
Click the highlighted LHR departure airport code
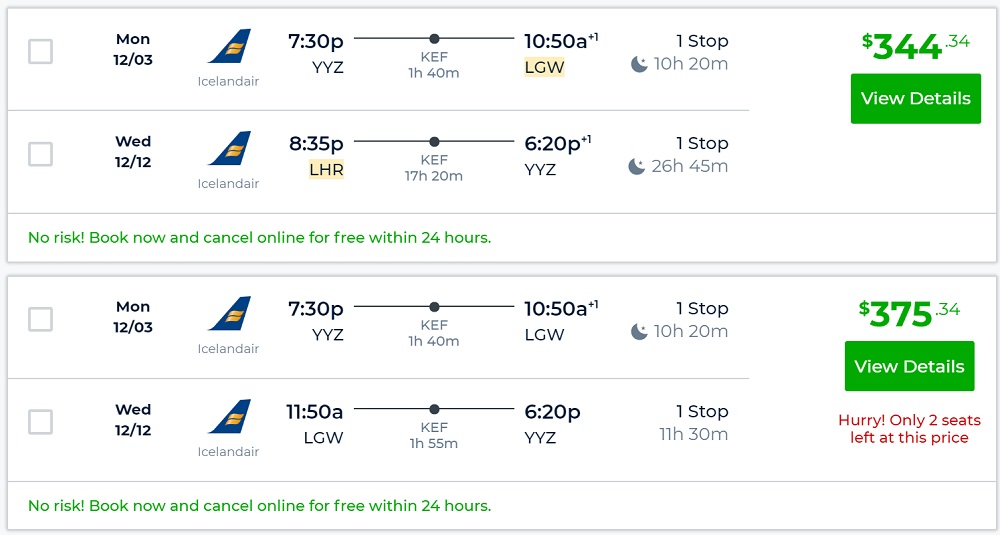(x=326, y=170)
